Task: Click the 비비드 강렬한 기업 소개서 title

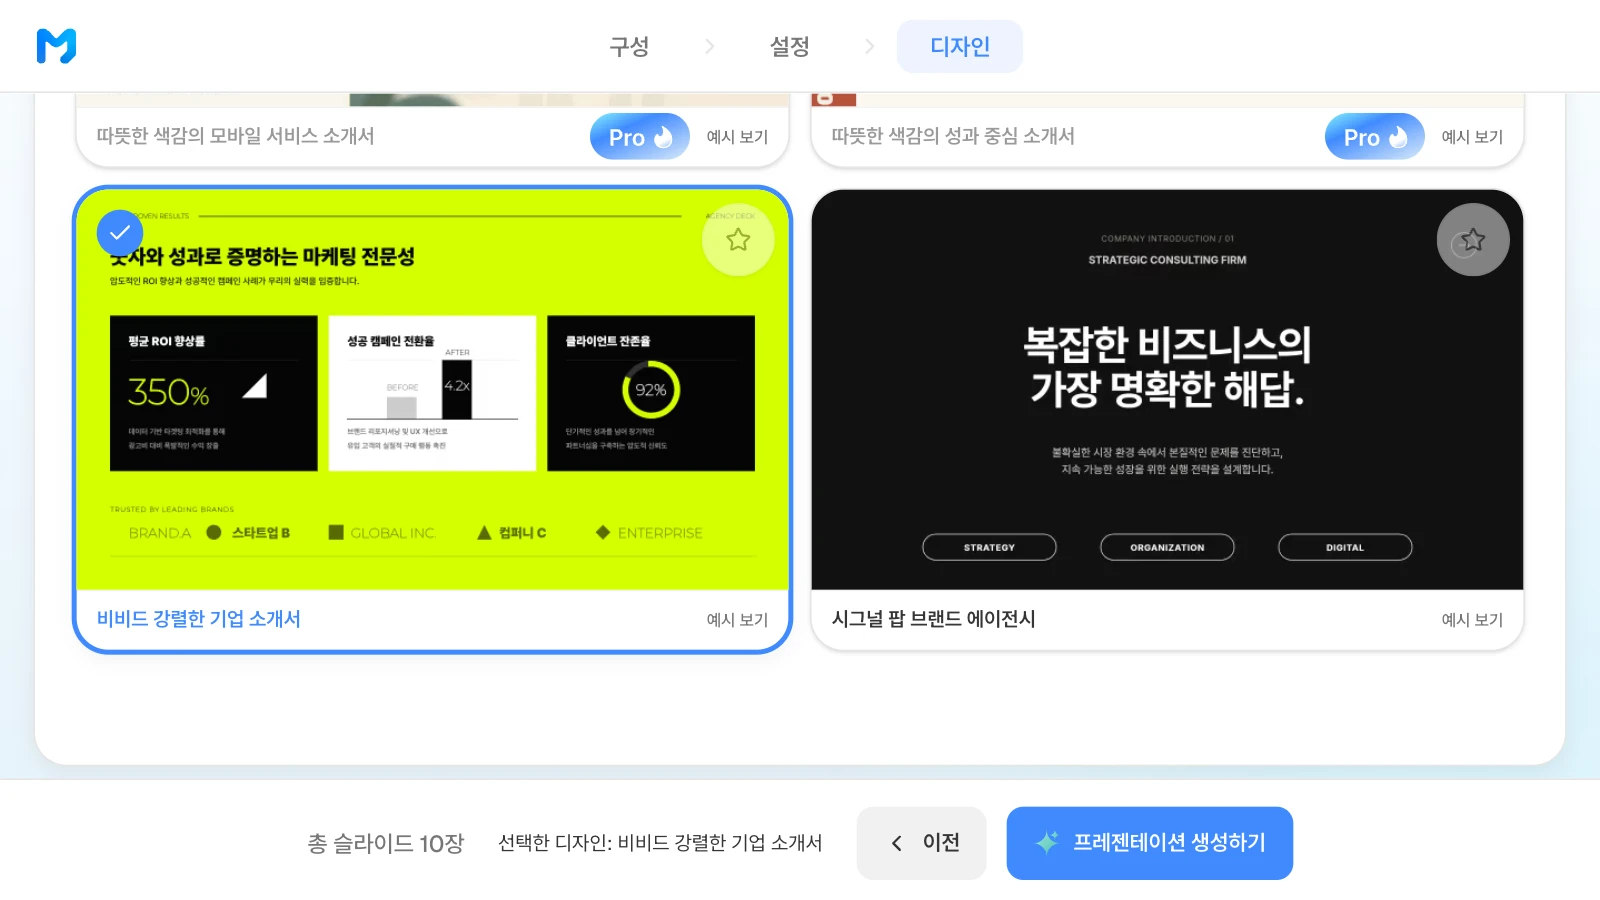Action: click(x=199, y=619)
